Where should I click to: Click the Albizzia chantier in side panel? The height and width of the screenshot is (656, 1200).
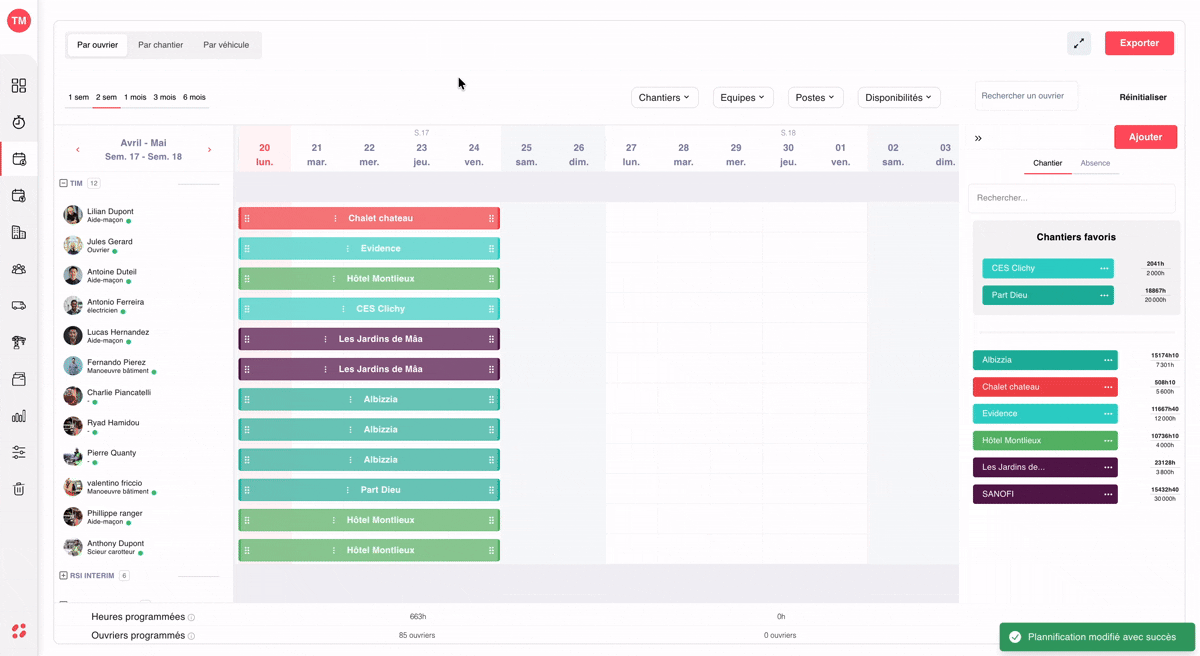(1045, 360)
